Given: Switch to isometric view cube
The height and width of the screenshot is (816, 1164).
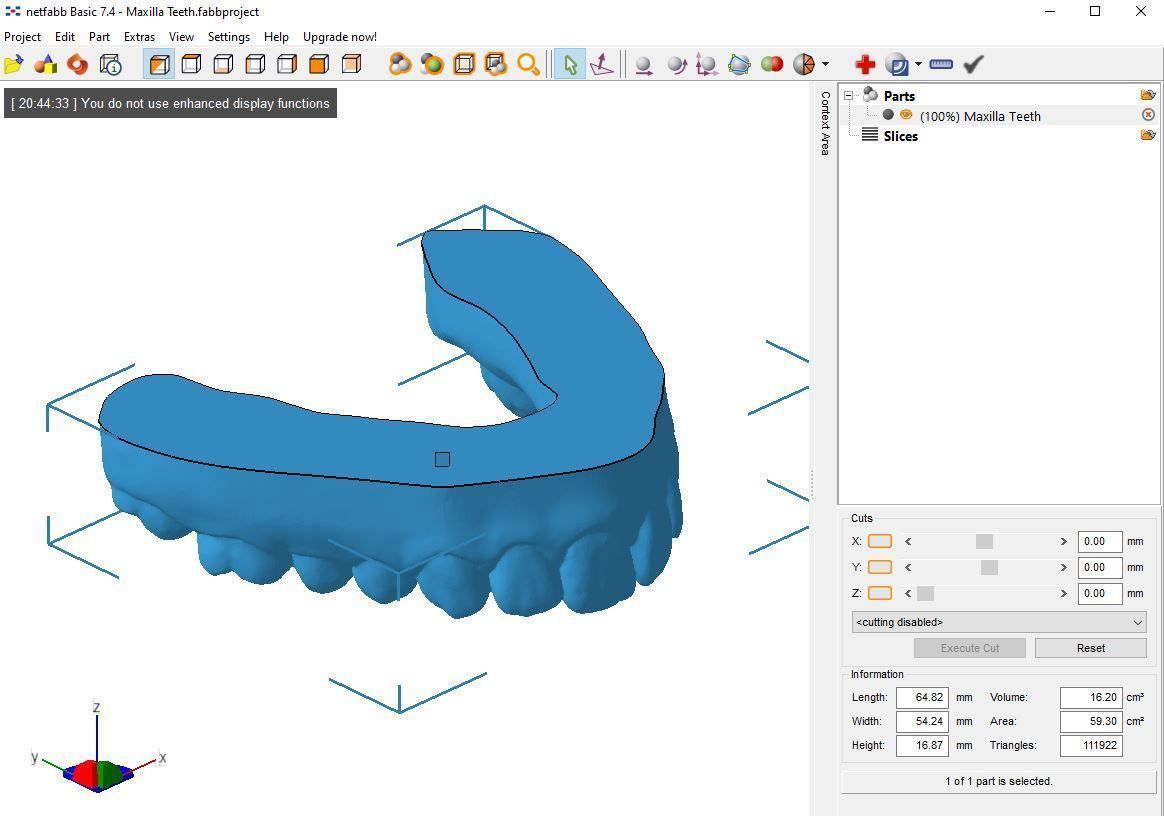Looking at the screenshot, I should (159, 65).
